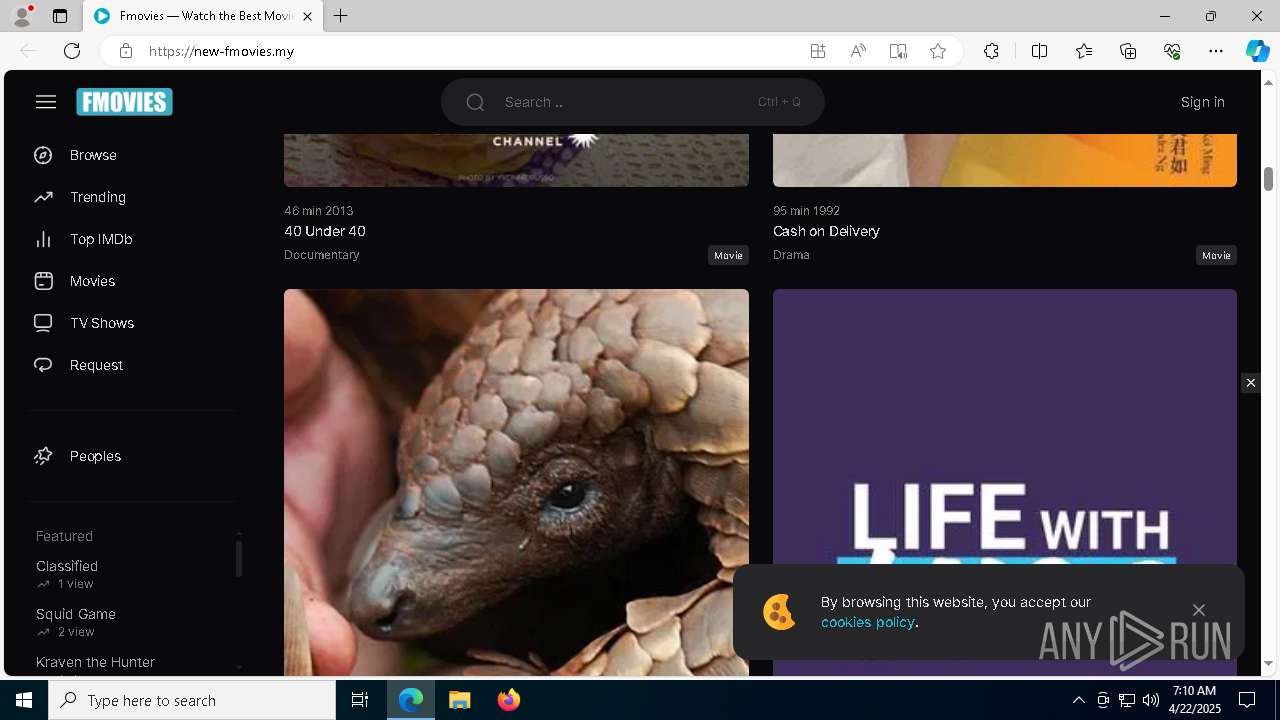Click Movie badge on Cash on Delivery
The height and width of the screenshot is (720, 1280).
(x=1216, y=255)
